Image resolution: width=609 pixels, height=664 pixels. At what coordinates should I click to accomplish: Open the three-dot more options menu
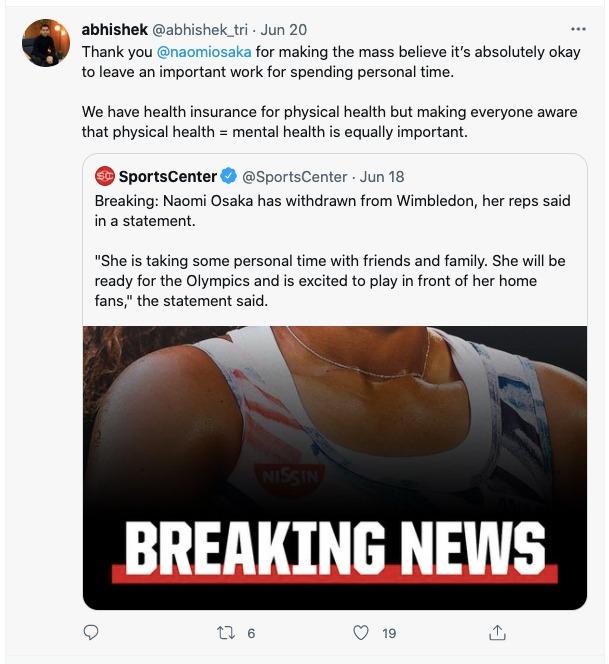(x=578, y=29)
